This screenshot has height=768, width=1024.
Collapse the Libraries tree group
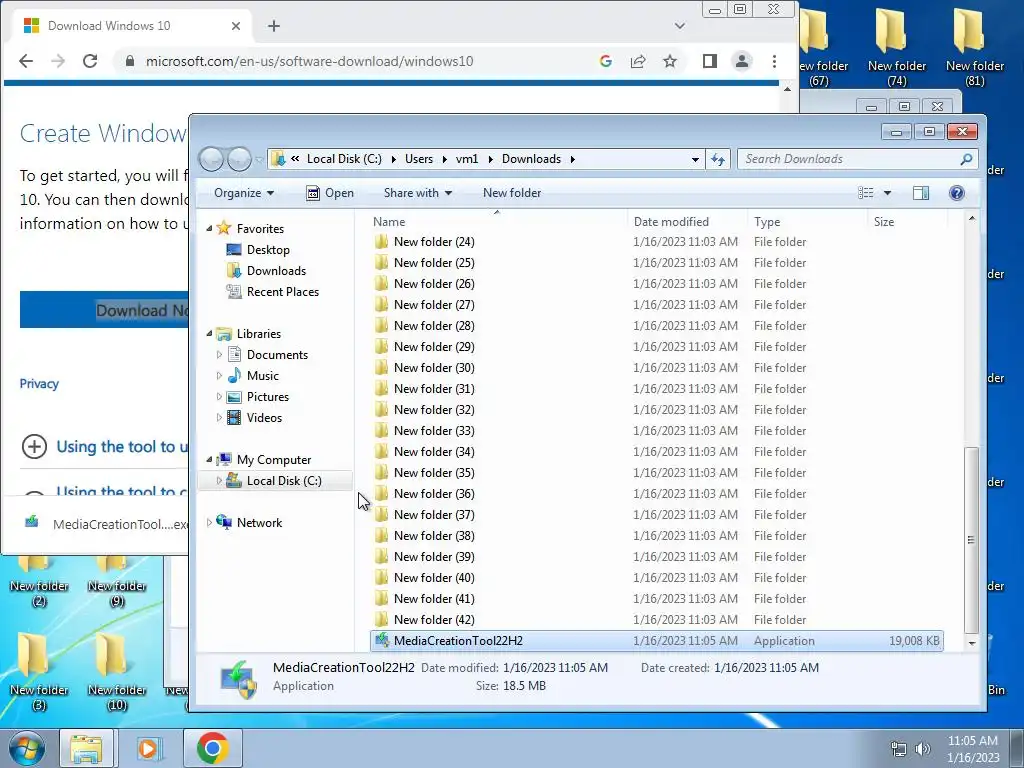click(x=209, y=334)
